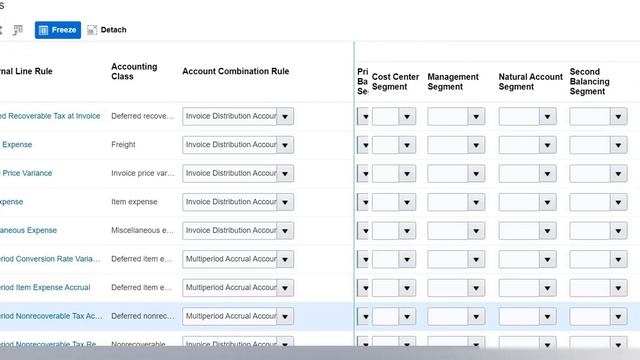
Task: Click the 'Miscellaneous e...' cell
Action: [x=142, y=230]
